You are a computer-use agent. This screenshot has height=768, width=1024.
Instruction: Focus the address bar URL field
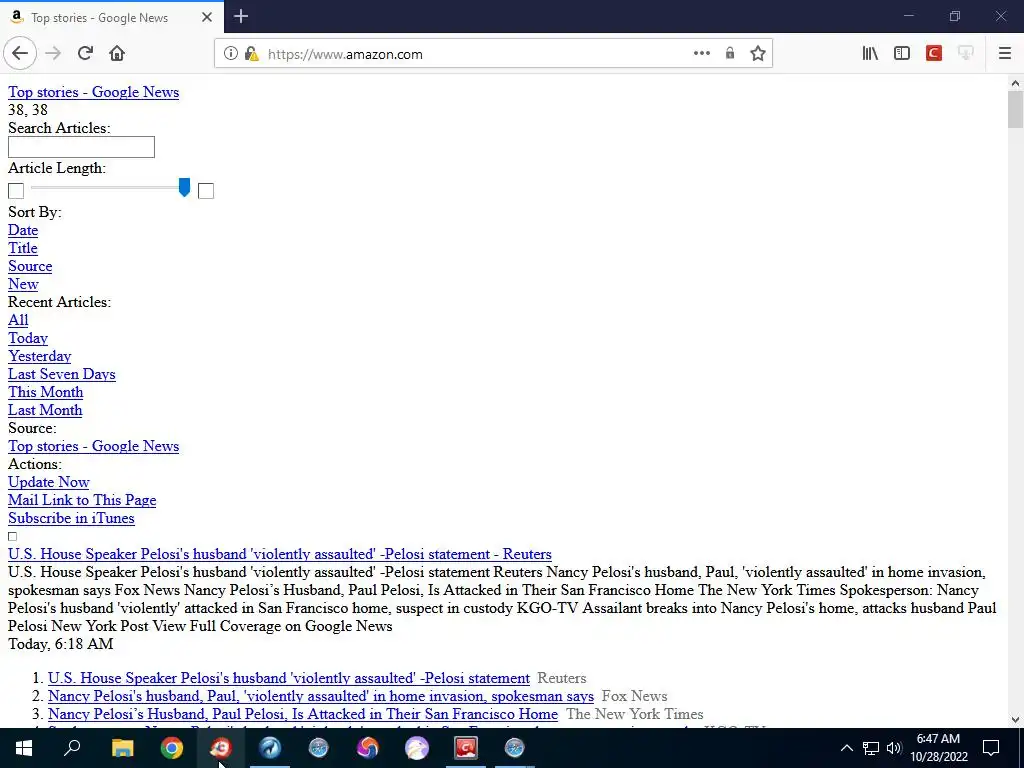[x=477, y=54]
